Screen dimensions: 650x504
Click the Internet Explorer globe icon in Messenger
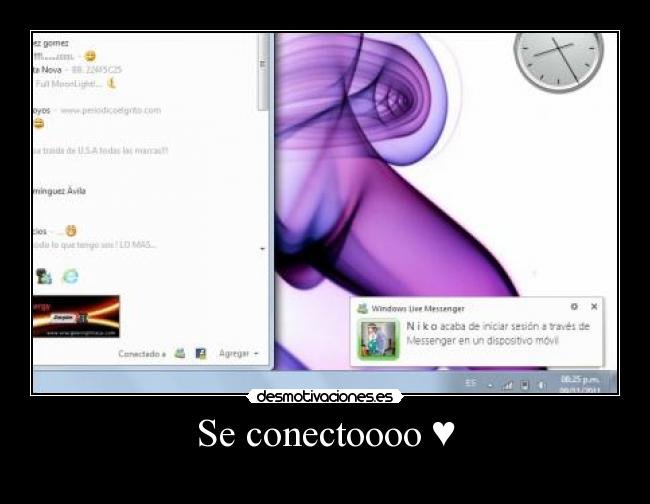70,276
